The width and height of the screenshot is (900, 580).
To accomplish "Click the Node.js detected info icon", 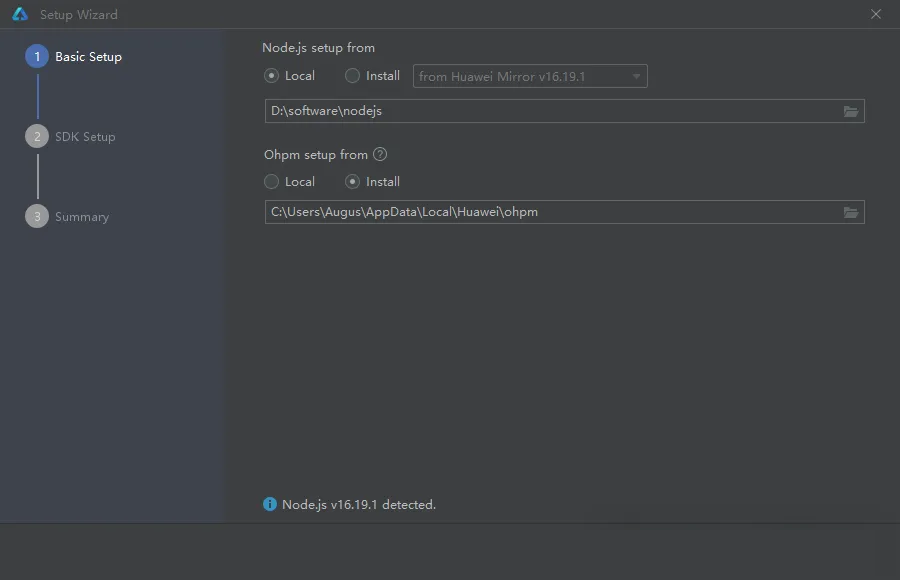I will 270,504.
